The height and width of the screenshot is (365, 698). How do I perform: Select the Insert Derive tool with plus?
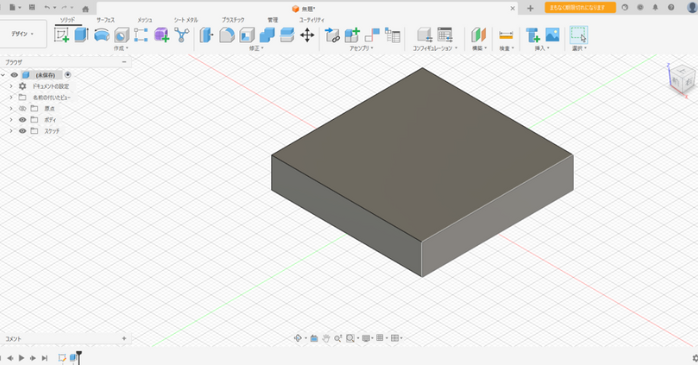[532, 35]
